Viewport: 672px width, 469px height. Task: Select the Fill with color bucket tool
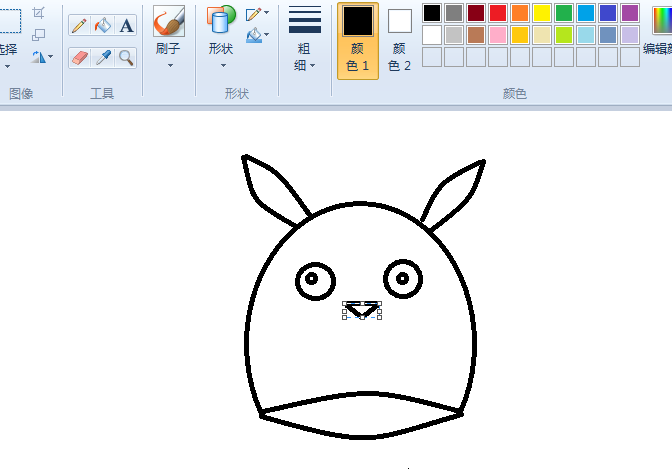[103, 26]
